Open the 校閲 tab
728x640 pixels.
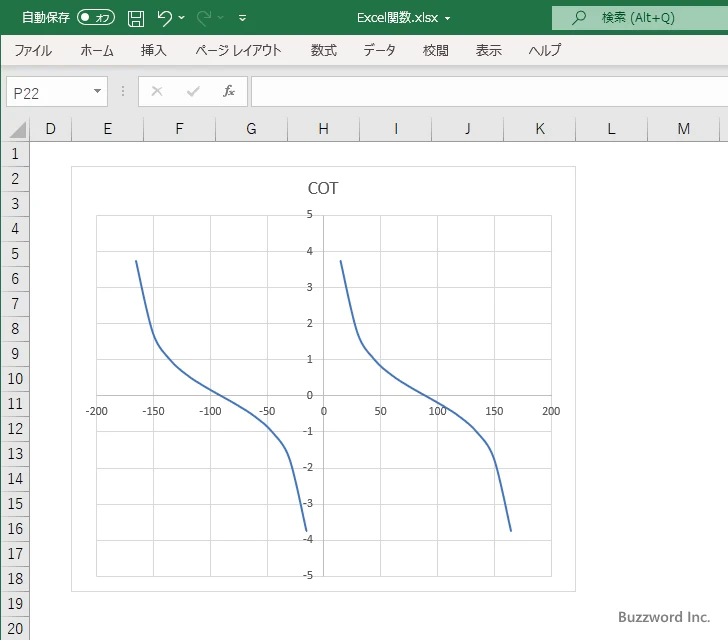(436, 50)
